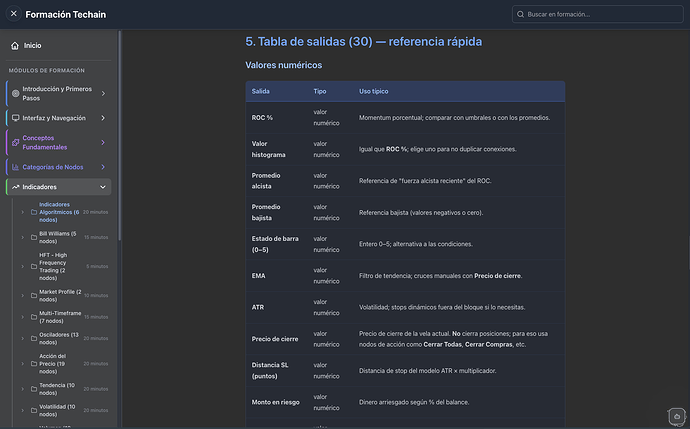Image resolution: width=690 pixels, height=429 pixels.
Task: Expand arrow for Indicadores Algorítmicos
Action: [22, 212]
